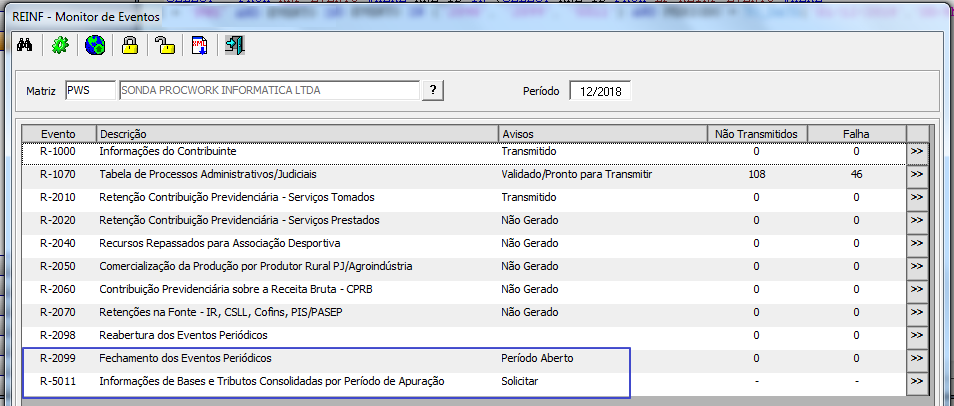Click Transmitido status of R-2010 row
Screen dimensions: 954x406
[529, 197]
